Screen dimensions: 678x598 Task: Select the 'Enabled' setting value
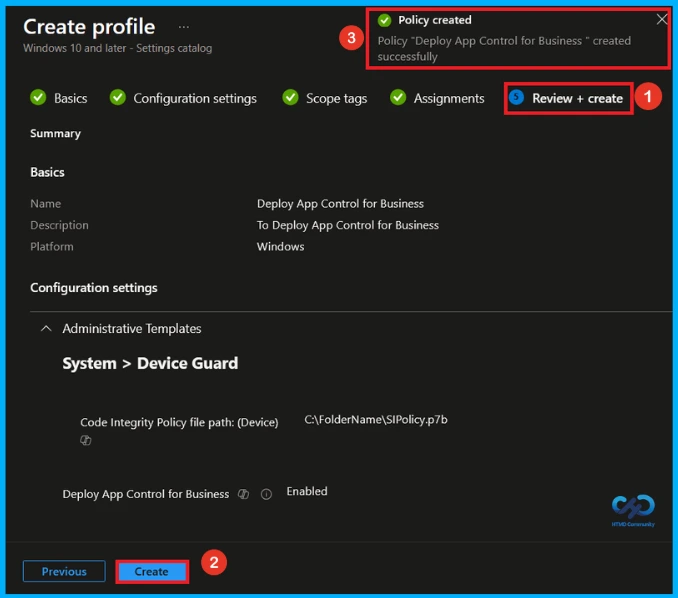click(307, 492)
